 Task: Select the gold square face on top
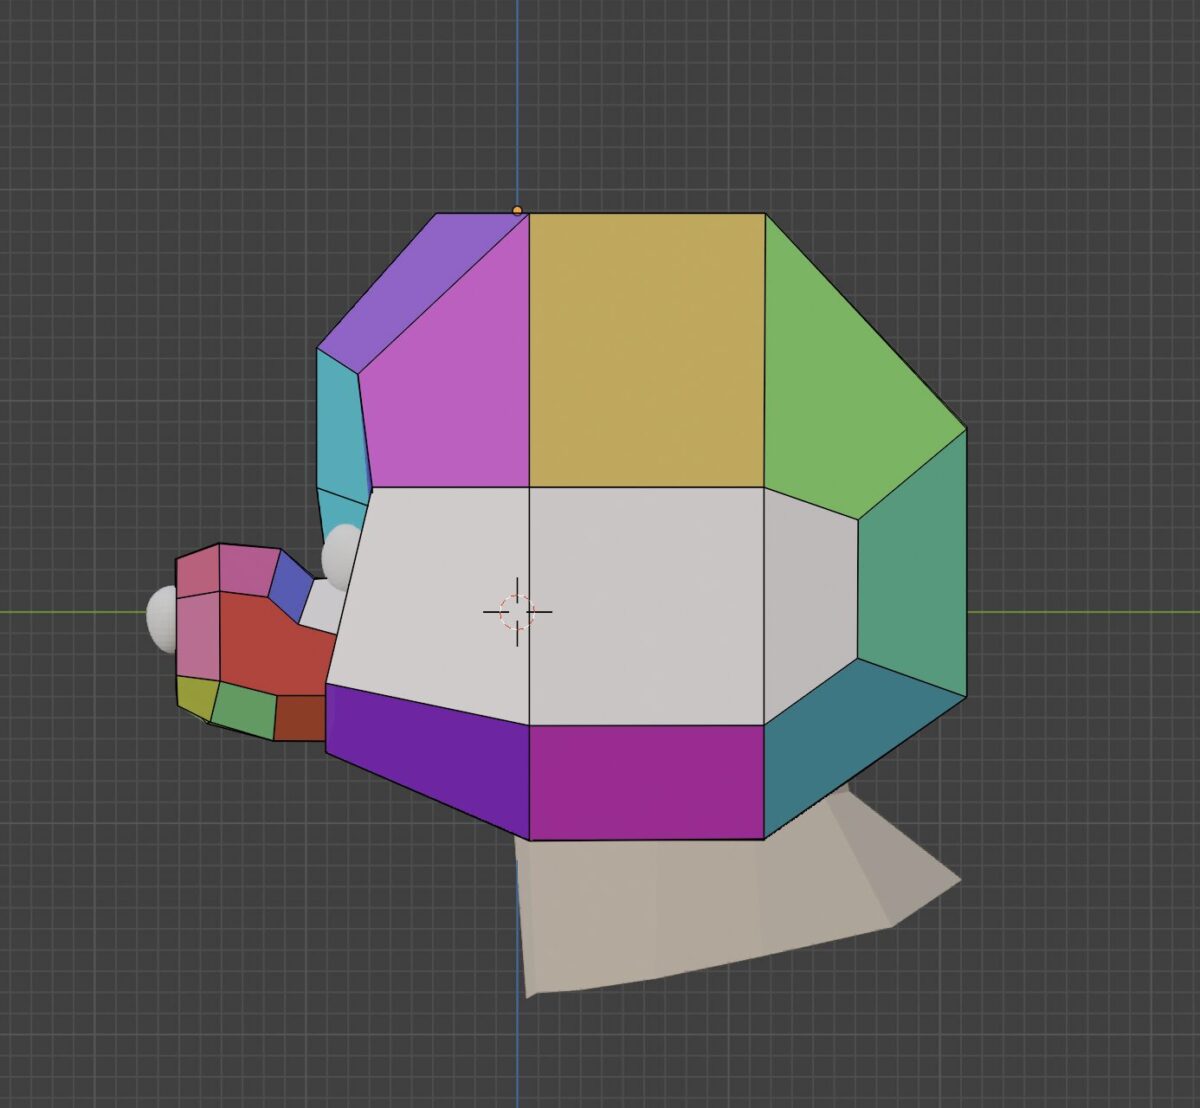[x=646, y=350]
